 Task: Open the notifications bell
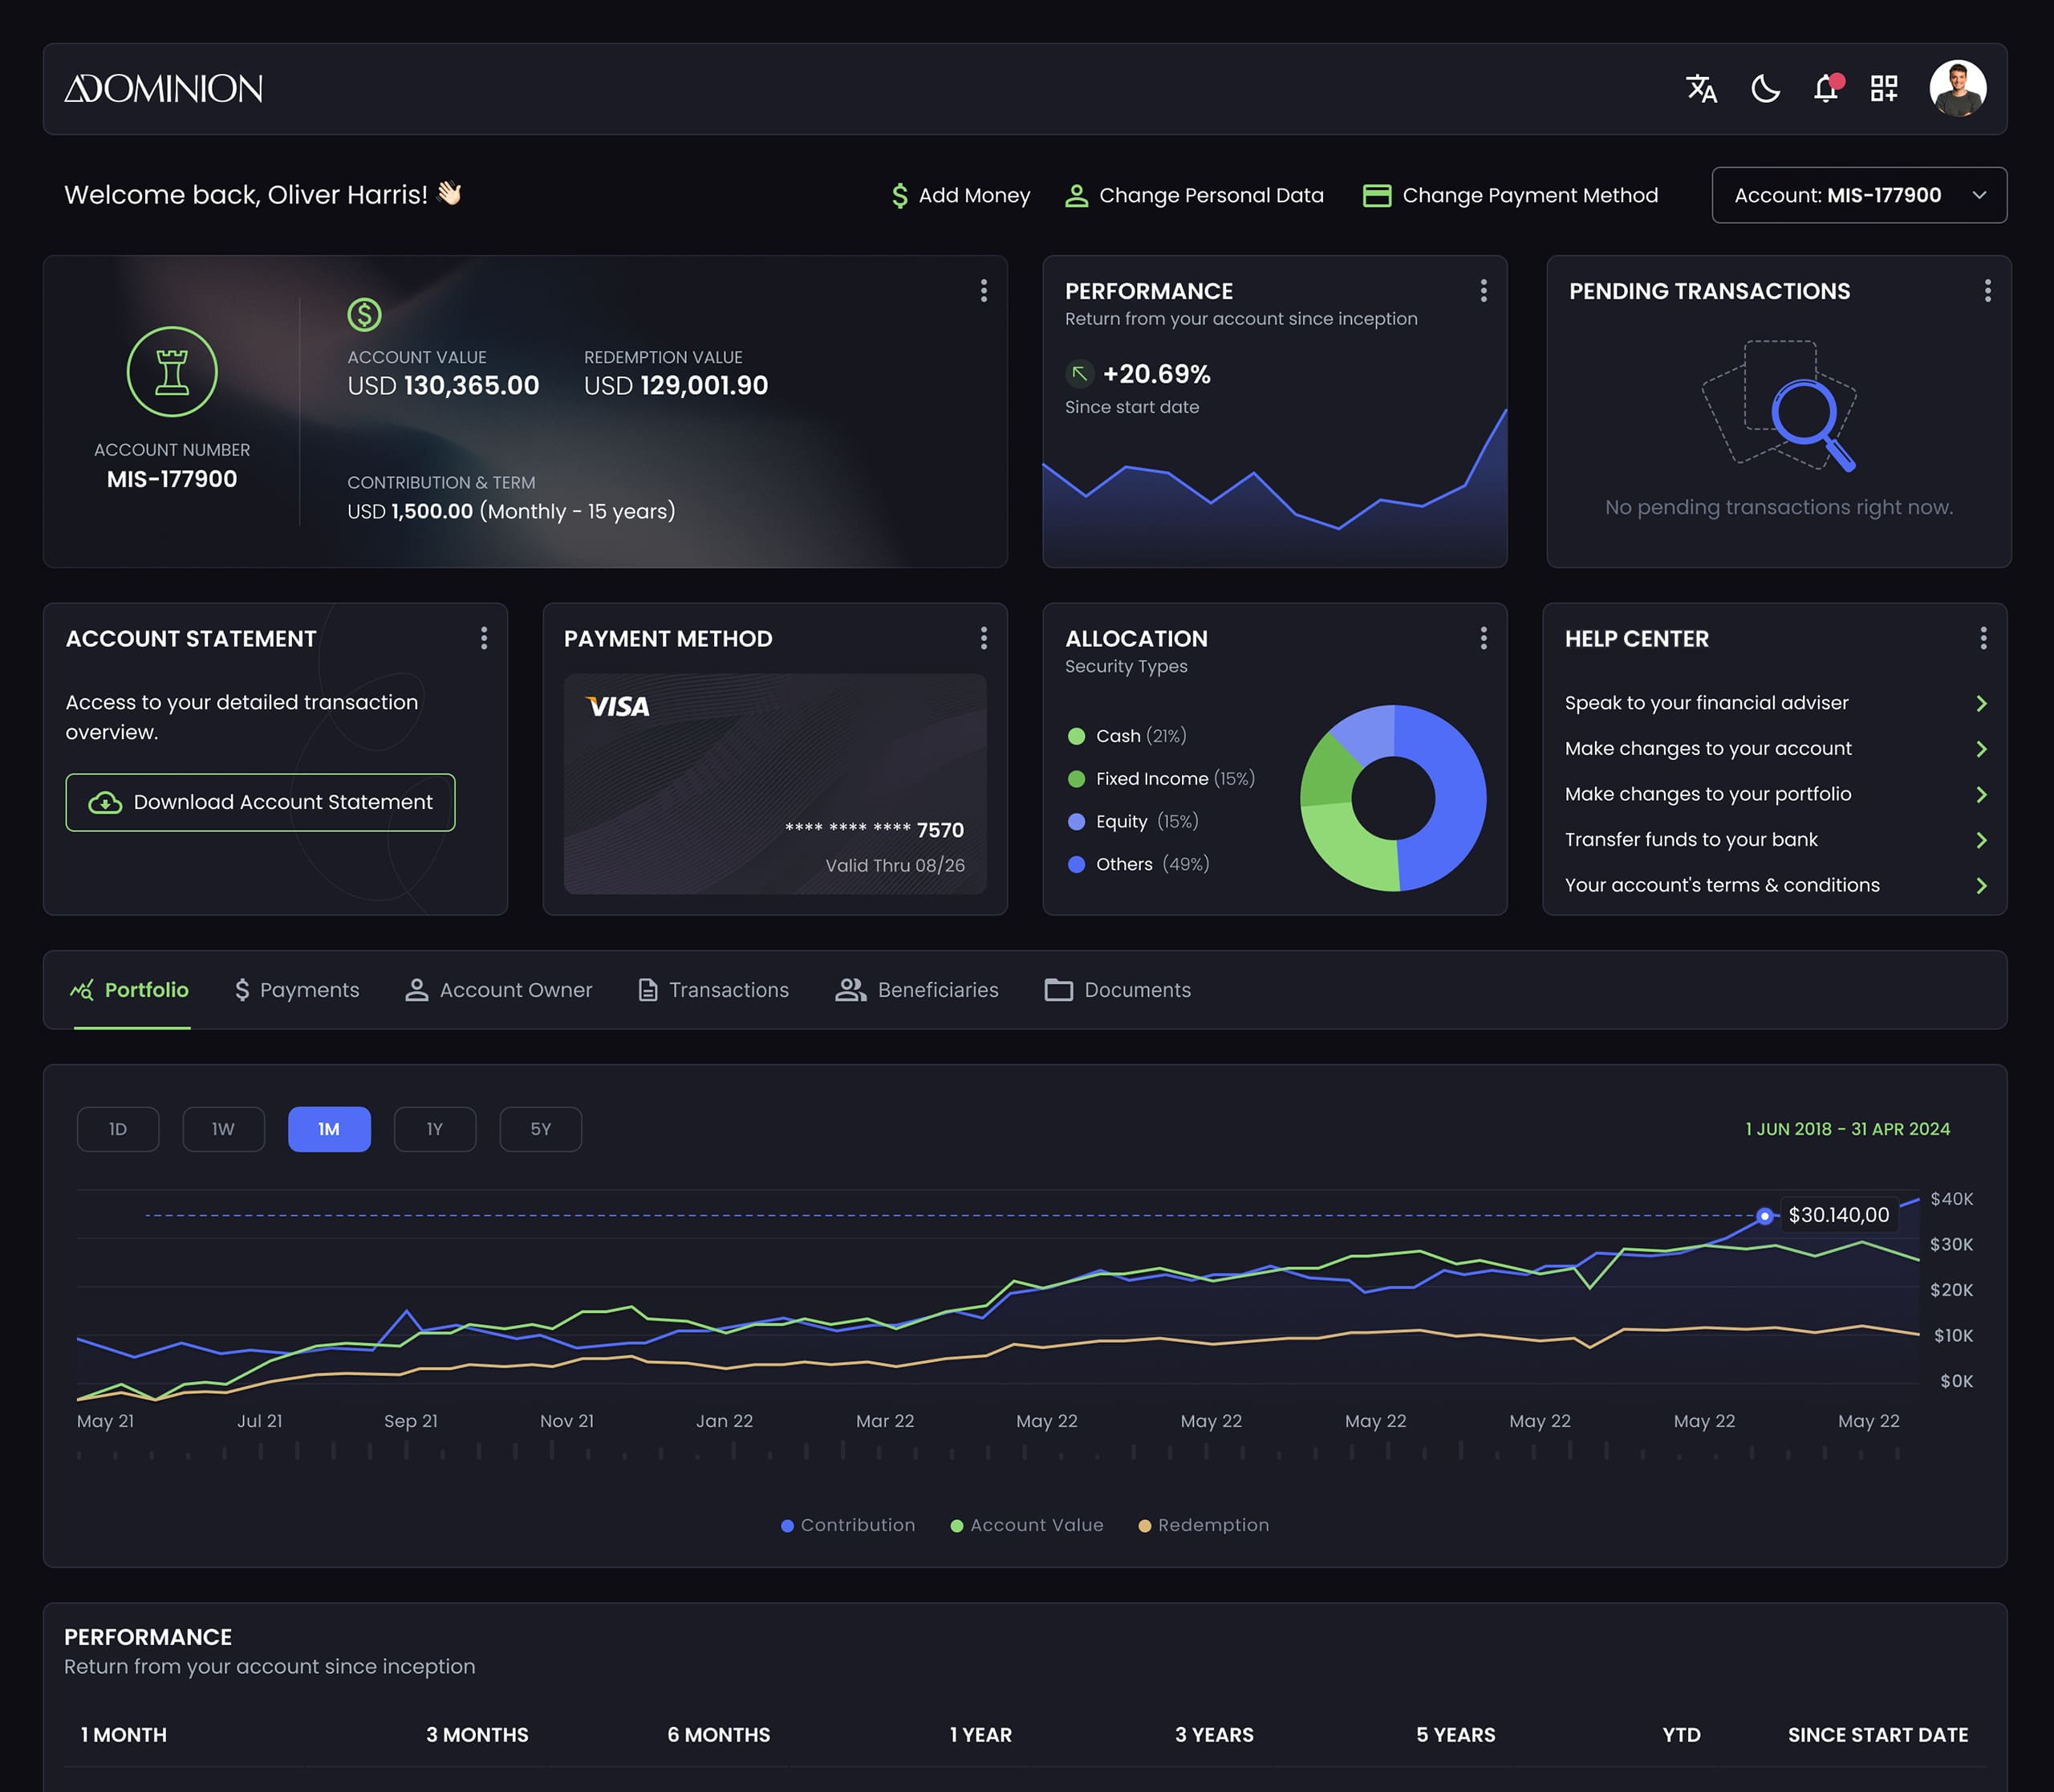click(1826, 89)
